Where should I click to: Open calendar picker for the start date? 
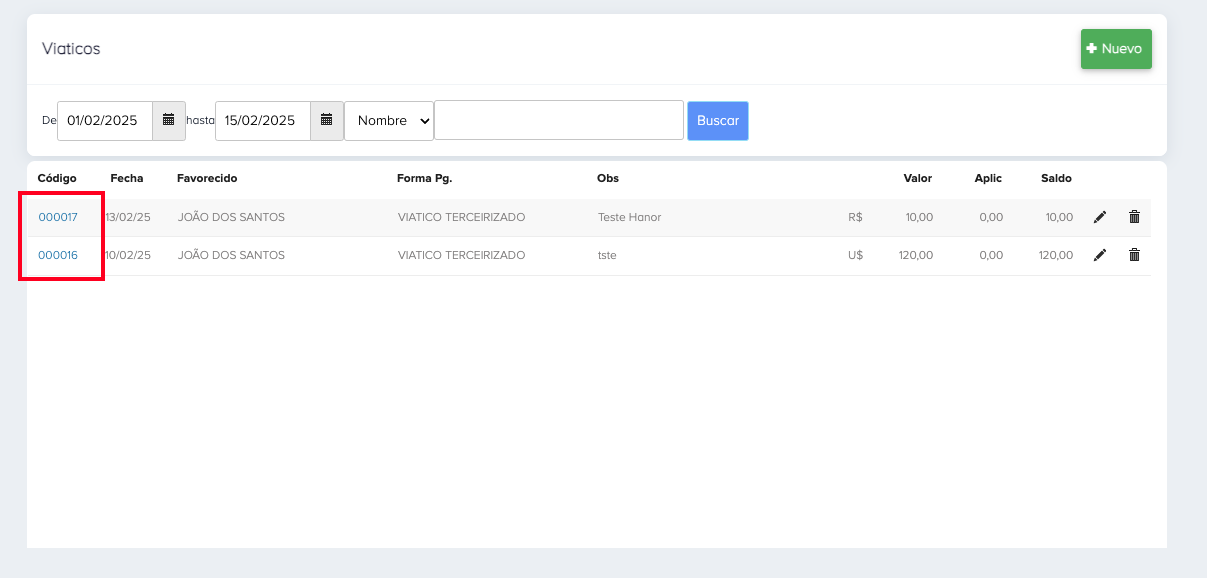tap(169, 120)
